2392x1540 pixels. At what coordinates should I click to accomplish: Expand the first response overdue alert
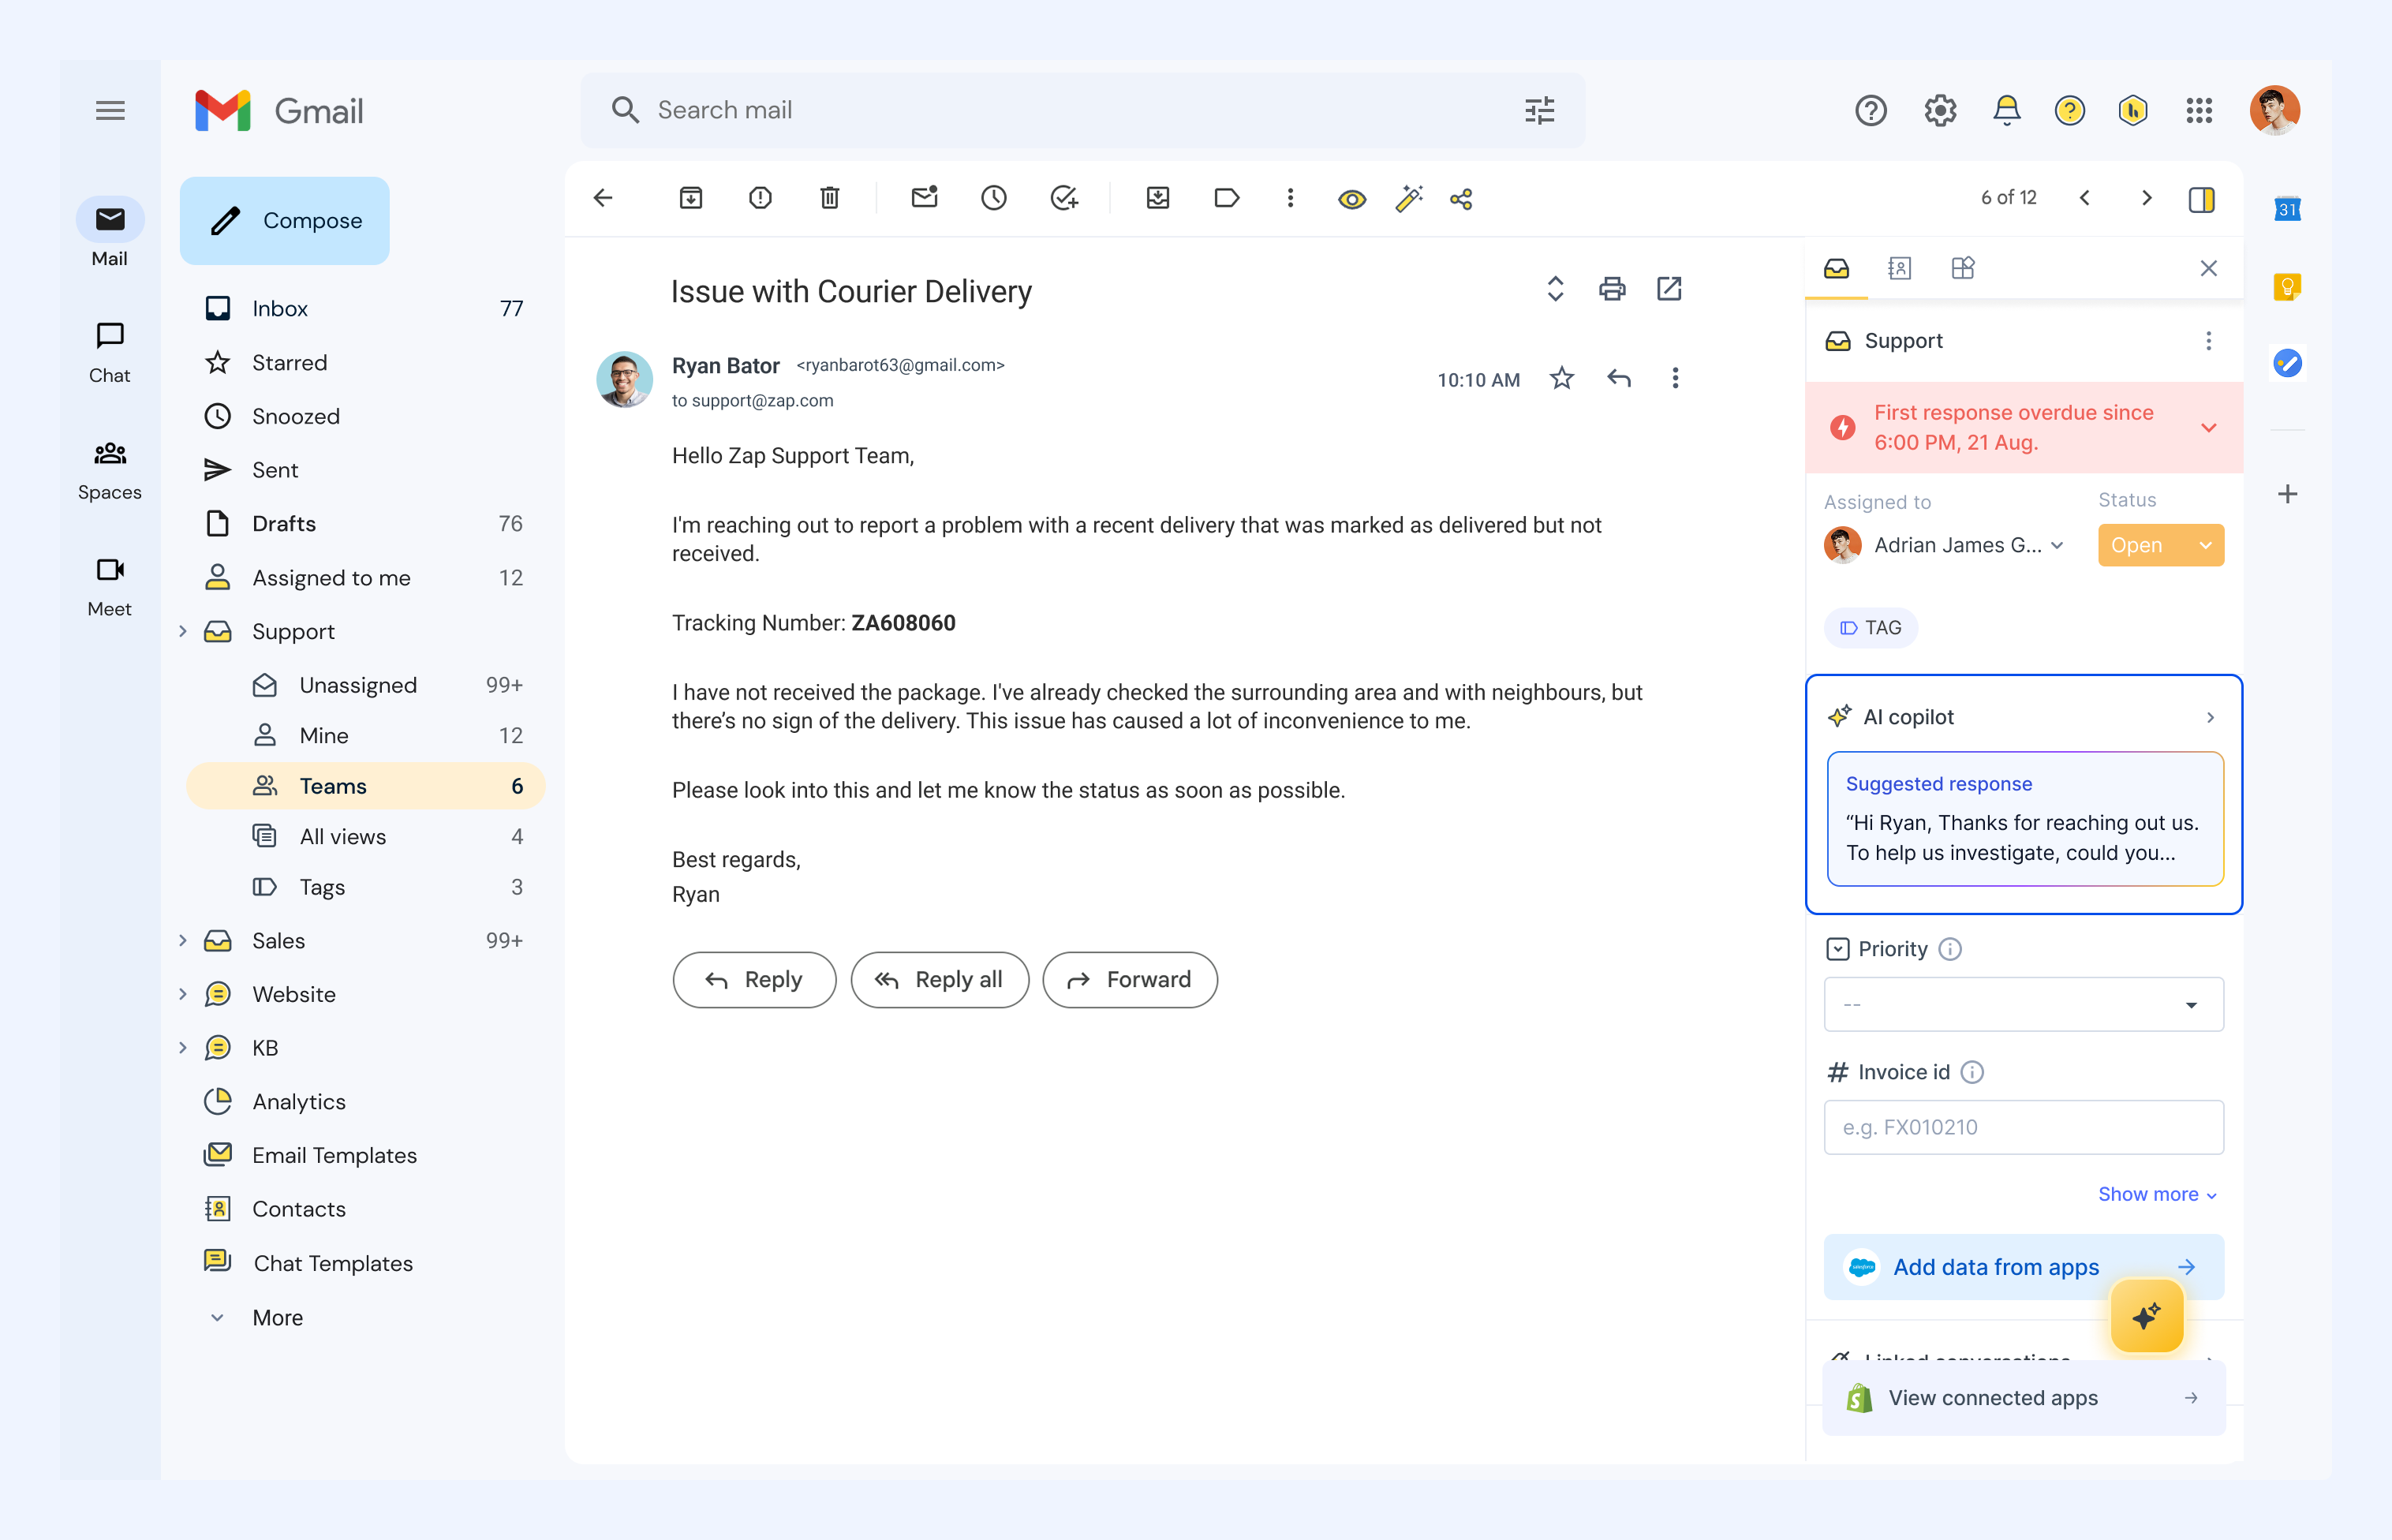pos(2209,428)
